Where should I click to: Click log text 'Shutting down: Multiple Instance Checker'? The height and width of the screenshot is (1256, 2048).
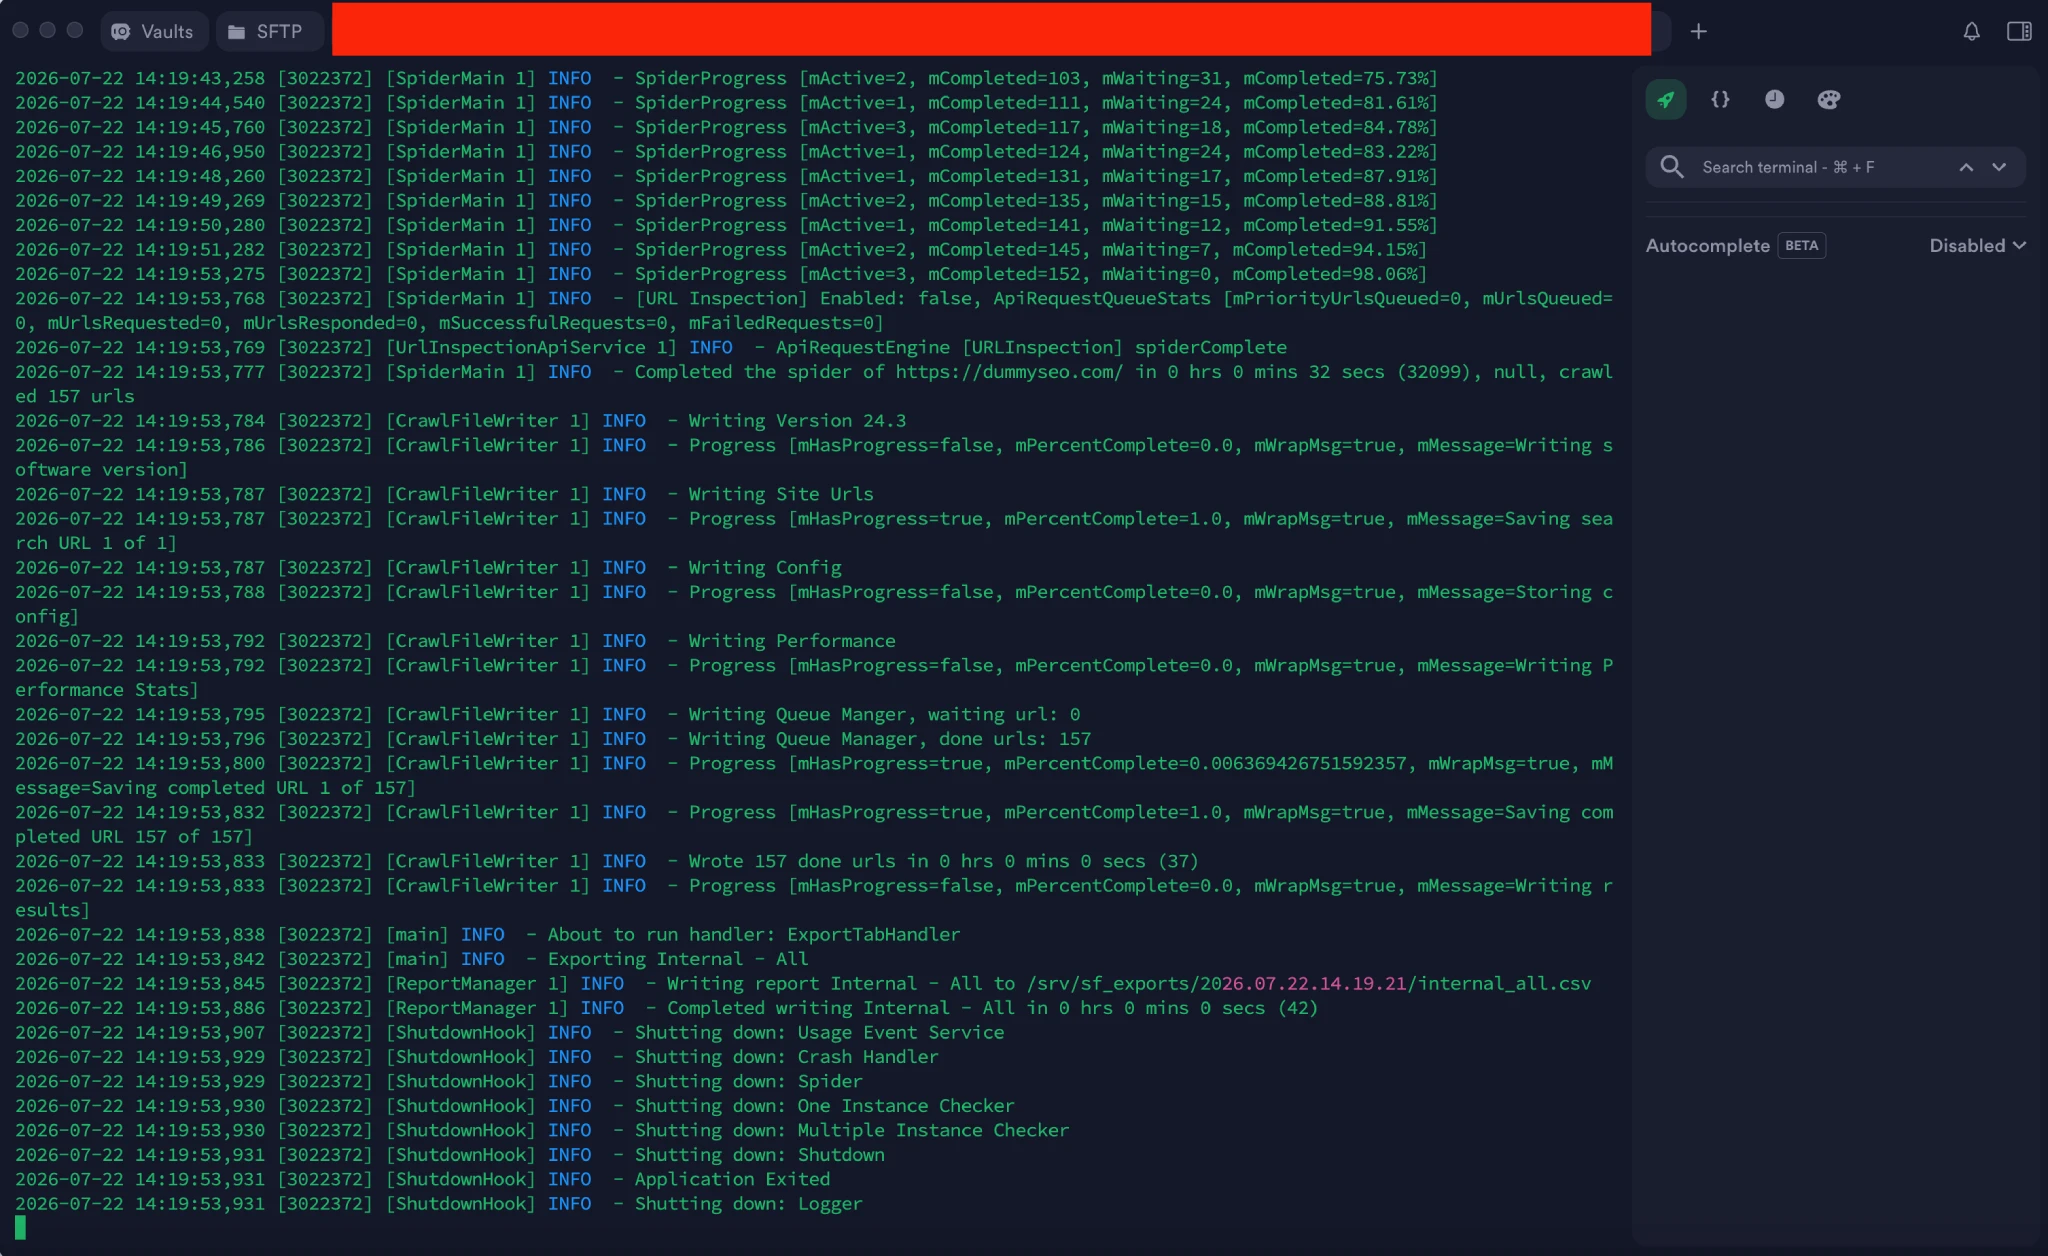coord(852,1130)
